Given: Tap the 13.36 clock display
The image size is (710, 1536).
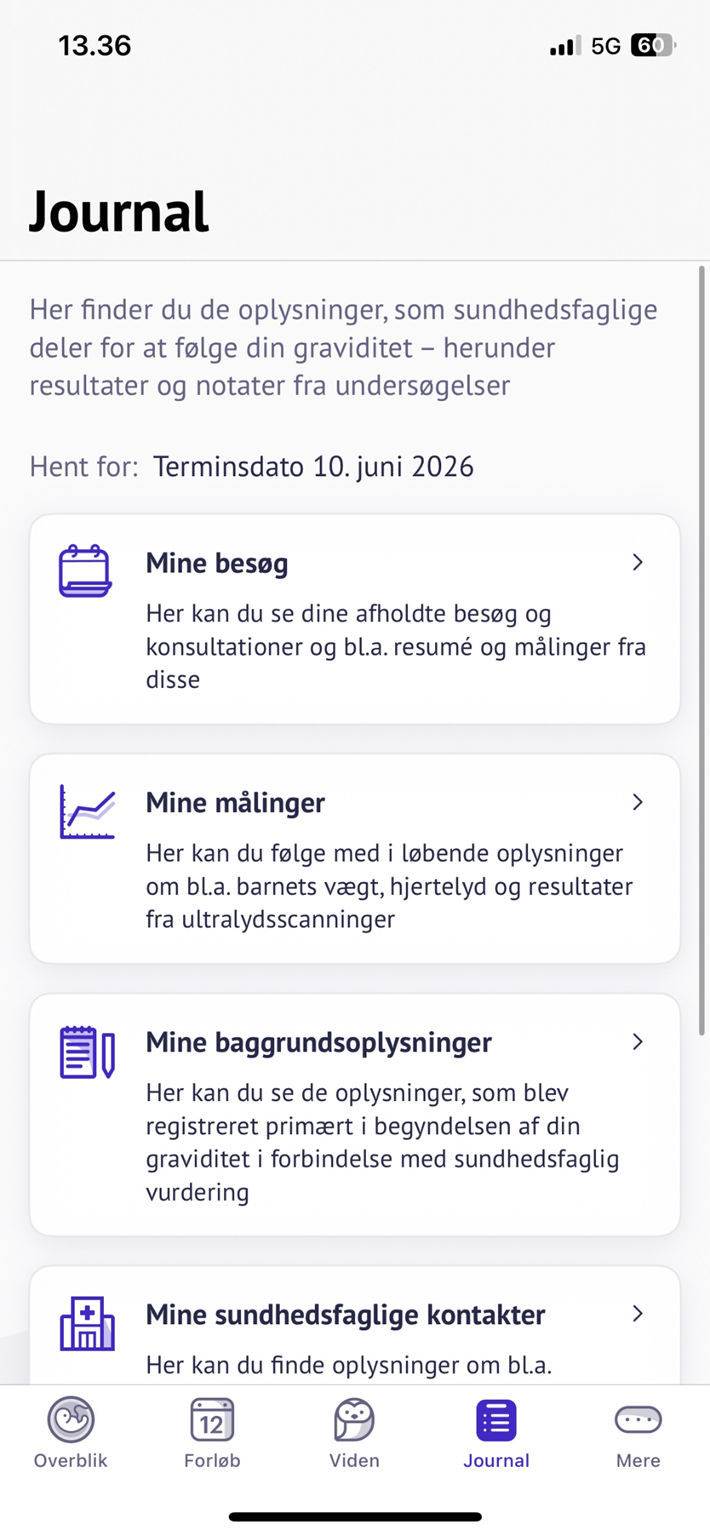Looking at the screenshot, I should tap(95, 45).
